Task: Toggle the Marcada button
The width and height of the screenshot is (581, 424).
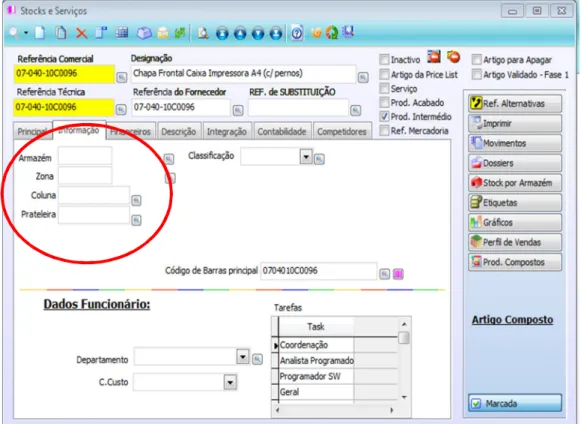Action: click(x=515, y=403)
